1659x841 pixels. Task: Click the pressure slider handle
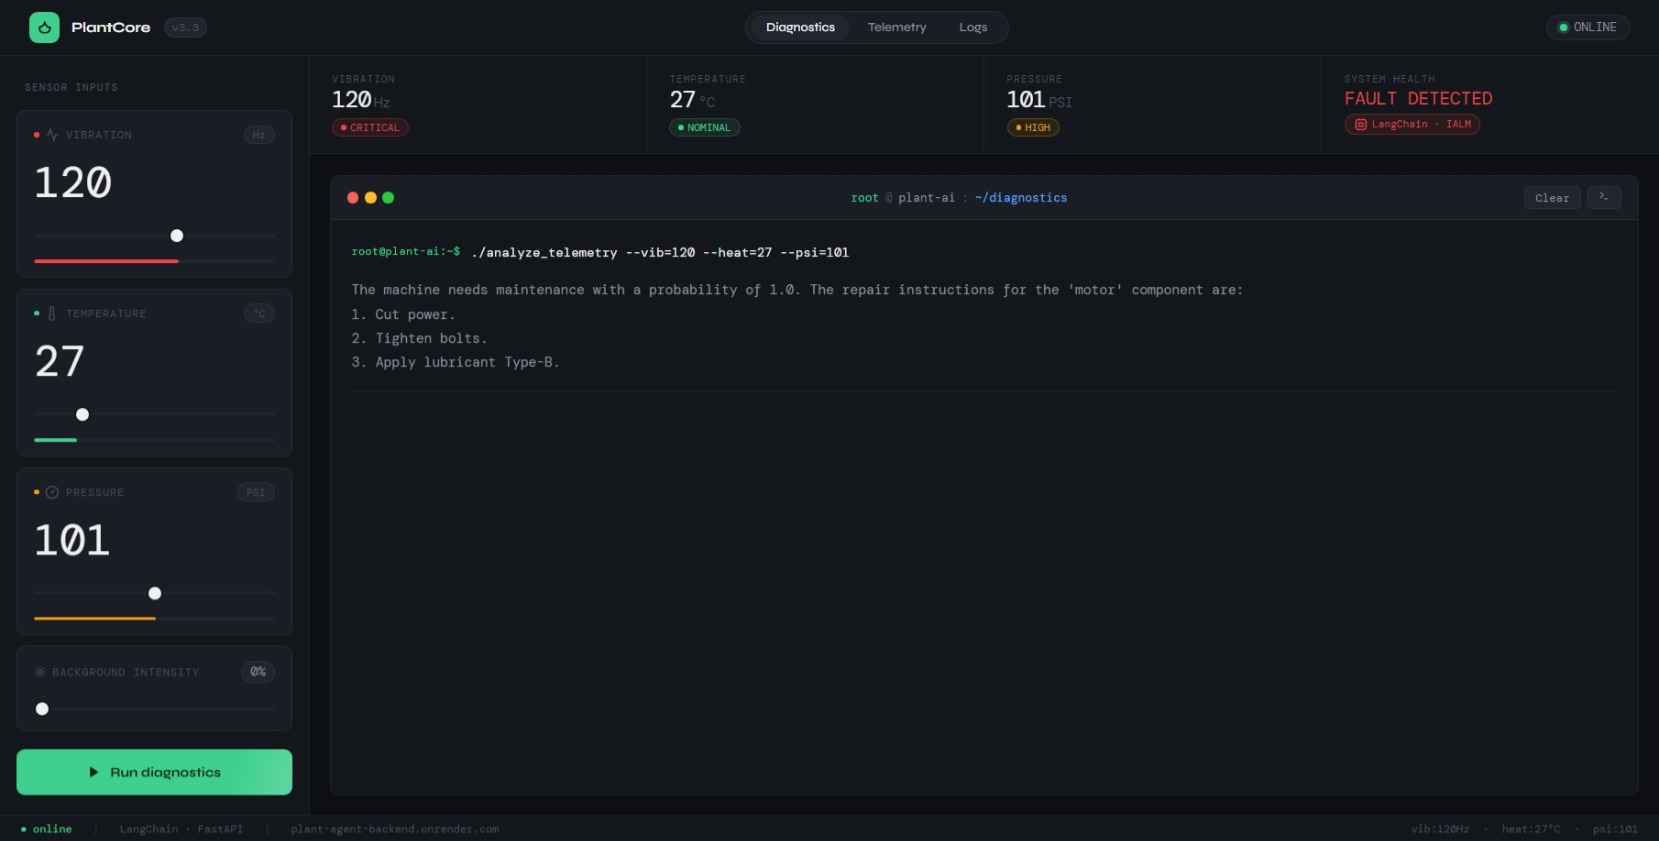tap(155, 594)
